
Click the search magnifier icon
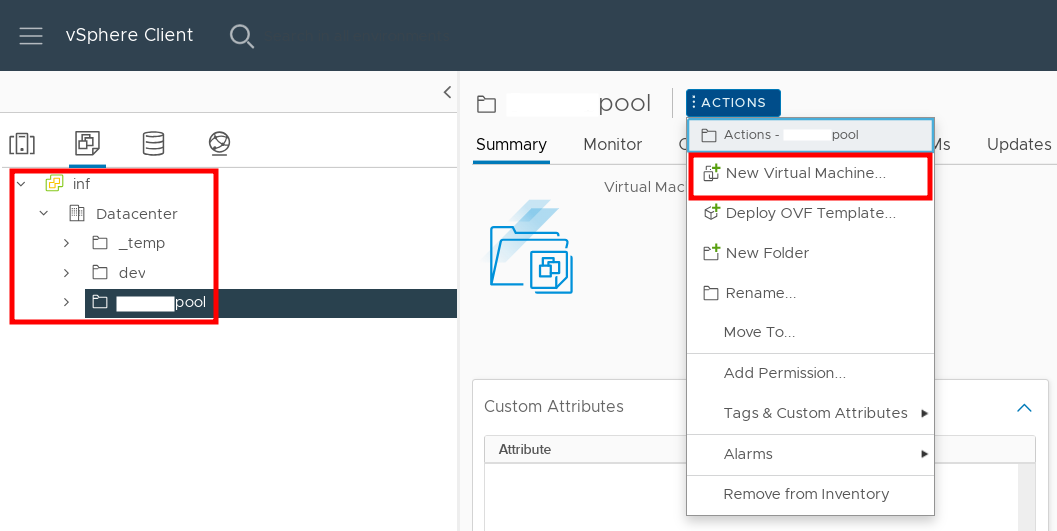point(241,36)
